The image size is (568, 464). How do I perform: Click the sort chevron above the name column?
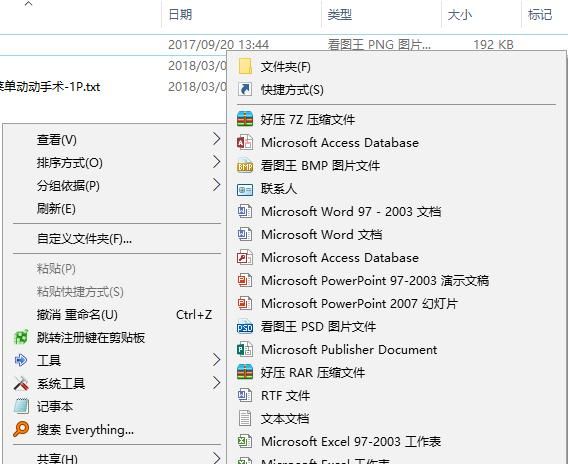(x=29, y=4)
